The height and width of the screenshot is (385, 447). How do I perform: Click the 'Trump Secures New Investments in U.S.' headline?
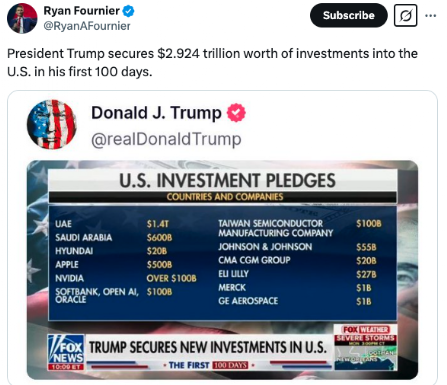tap(208, 347)
